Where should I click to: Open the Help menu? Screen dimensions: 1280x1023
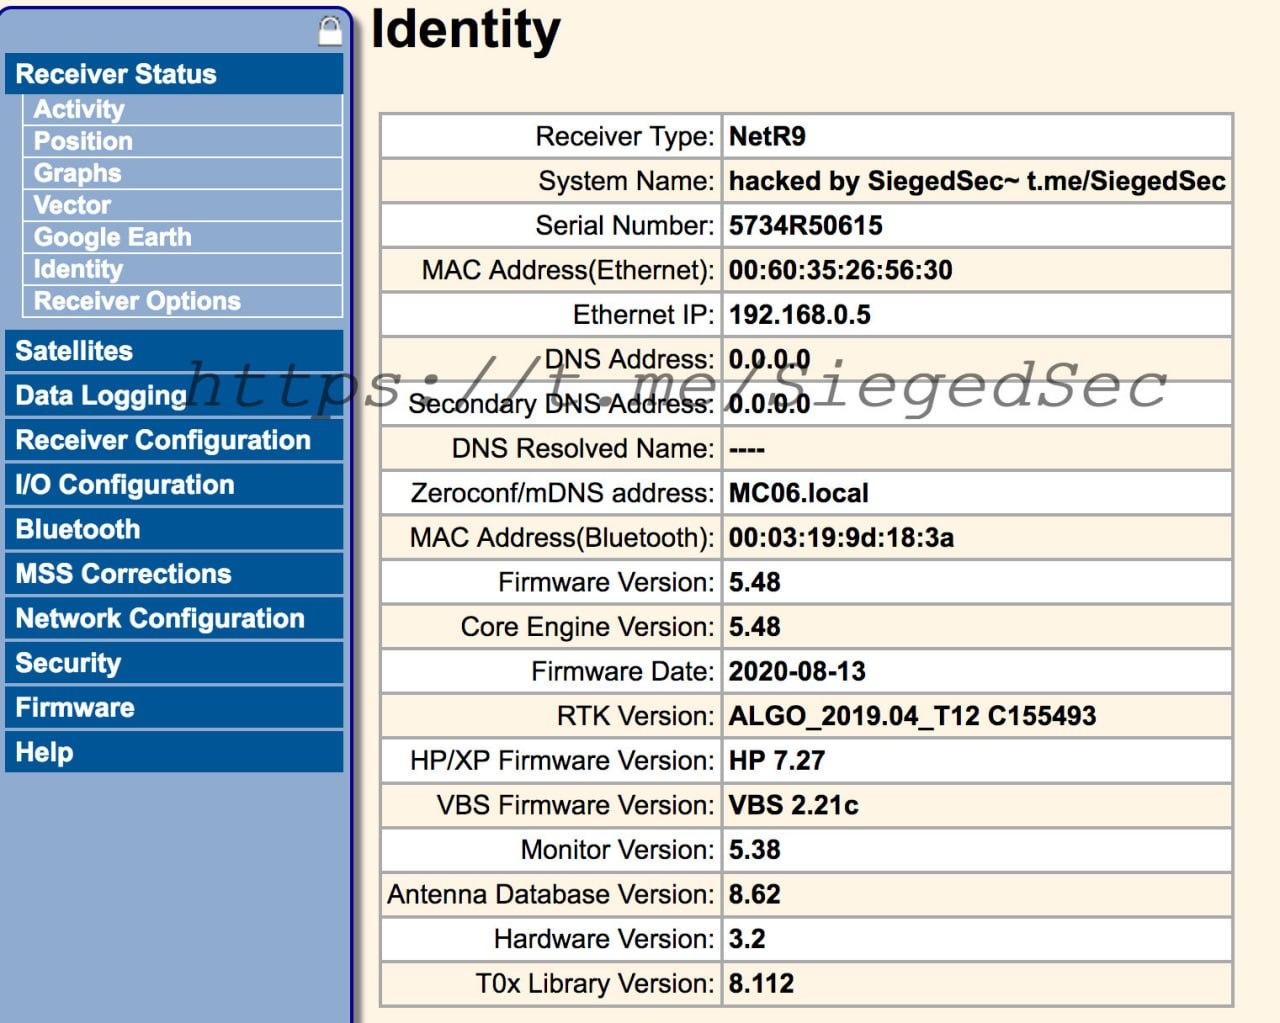click(x=174, y=752)
